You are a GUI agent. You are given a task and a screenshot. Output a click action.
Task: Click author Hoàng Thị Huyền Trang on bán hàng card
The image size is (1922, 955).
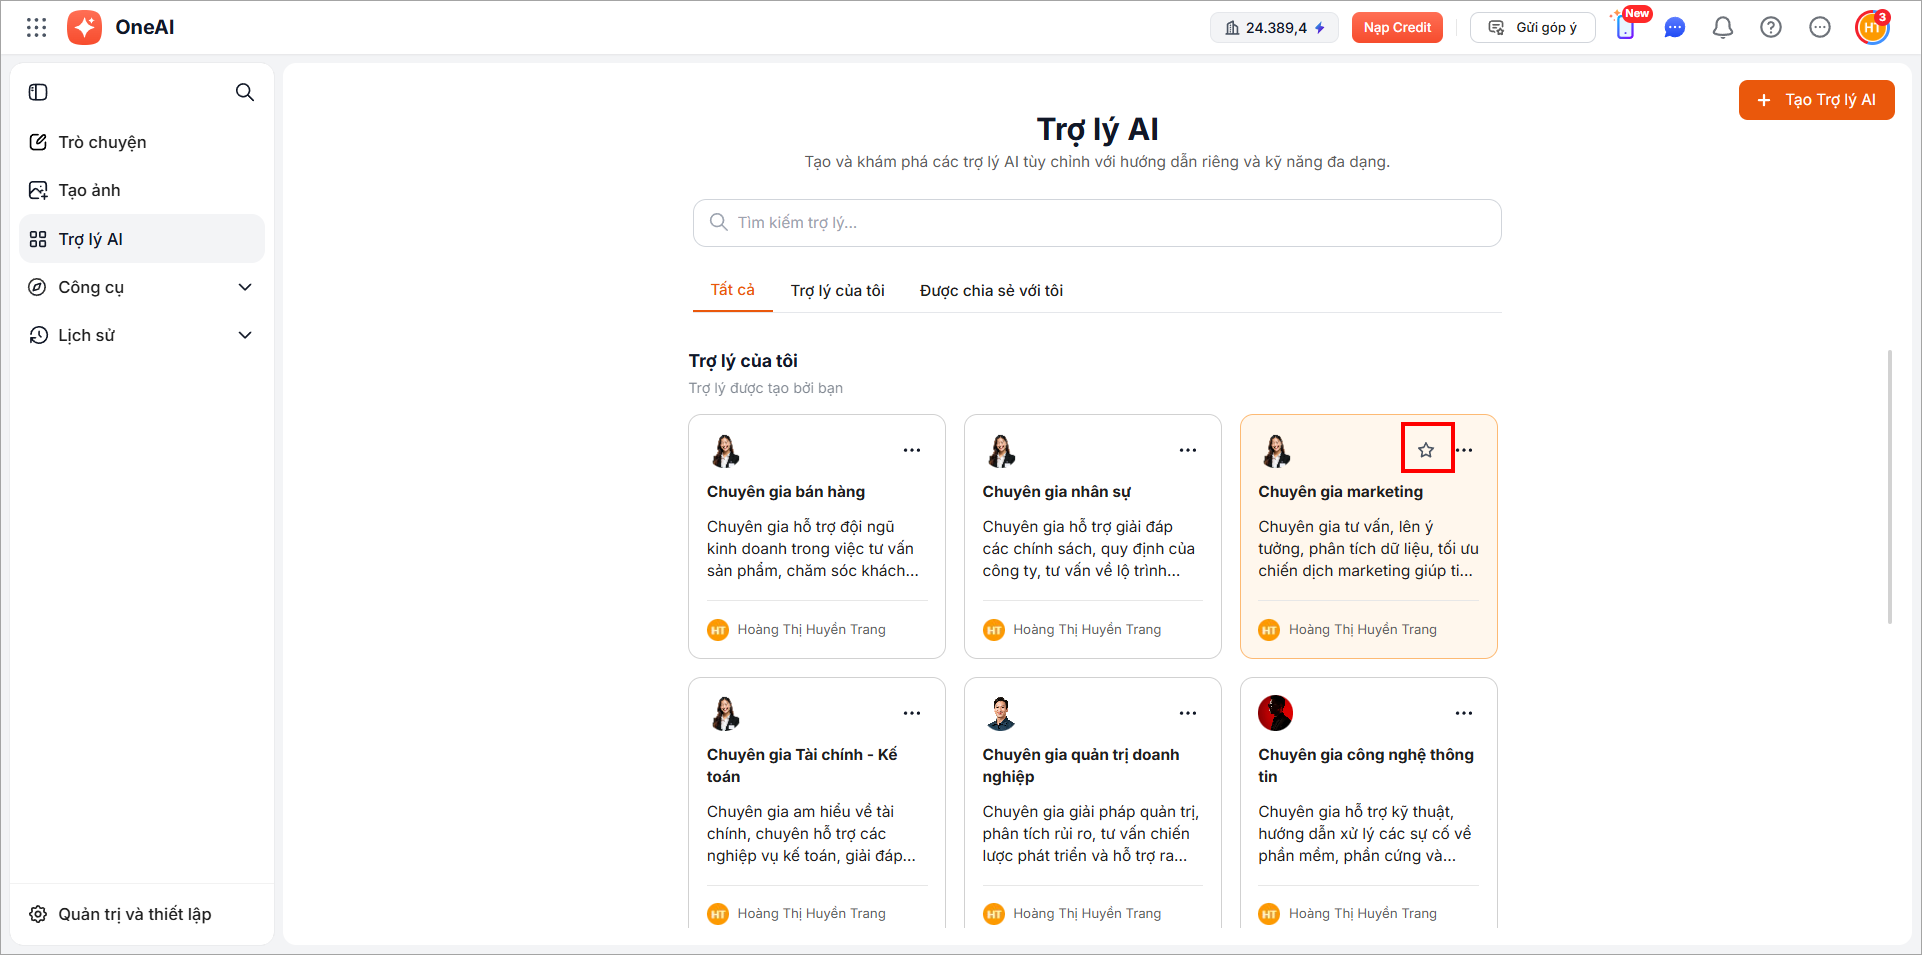tap(811, 630)
